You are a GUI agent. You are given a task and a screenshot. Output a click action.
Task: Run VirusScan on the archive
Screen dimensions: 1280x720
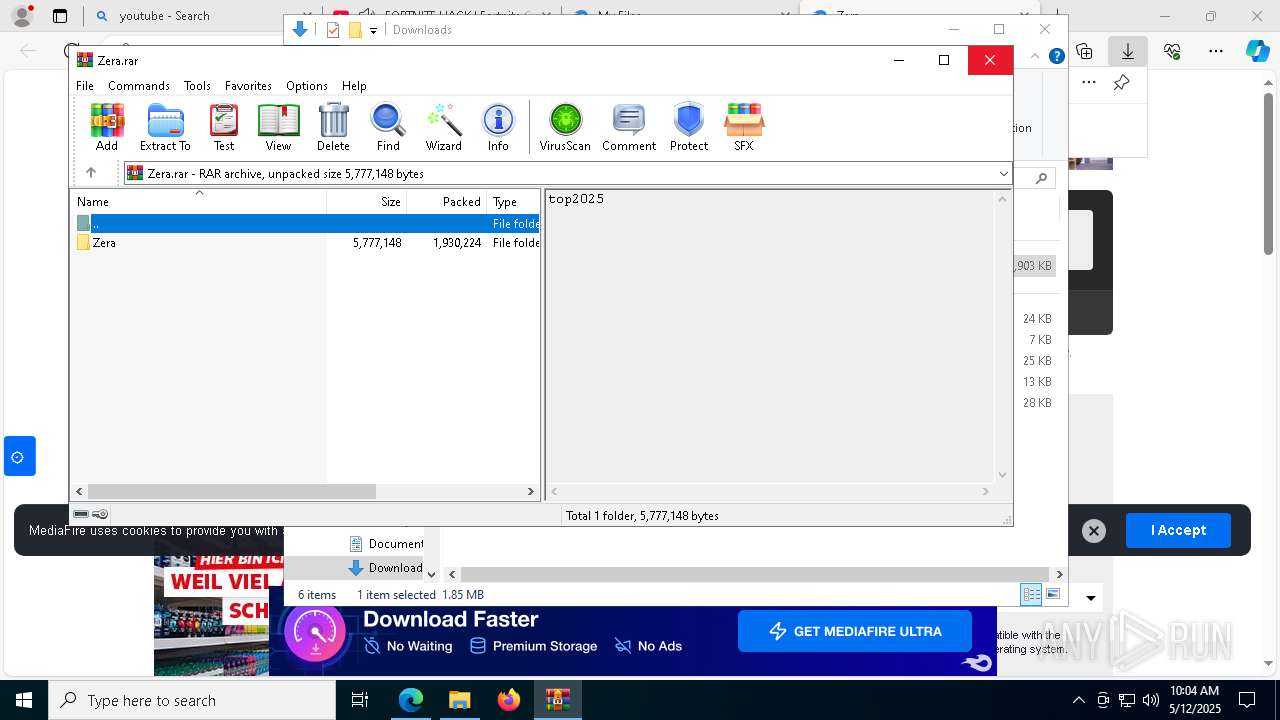565,127
